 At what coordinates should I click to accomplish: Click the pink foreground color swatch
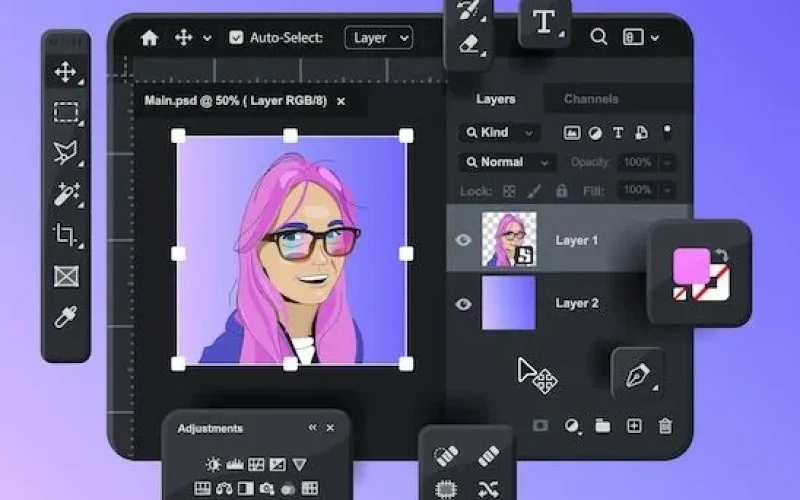tap(690, 267)
